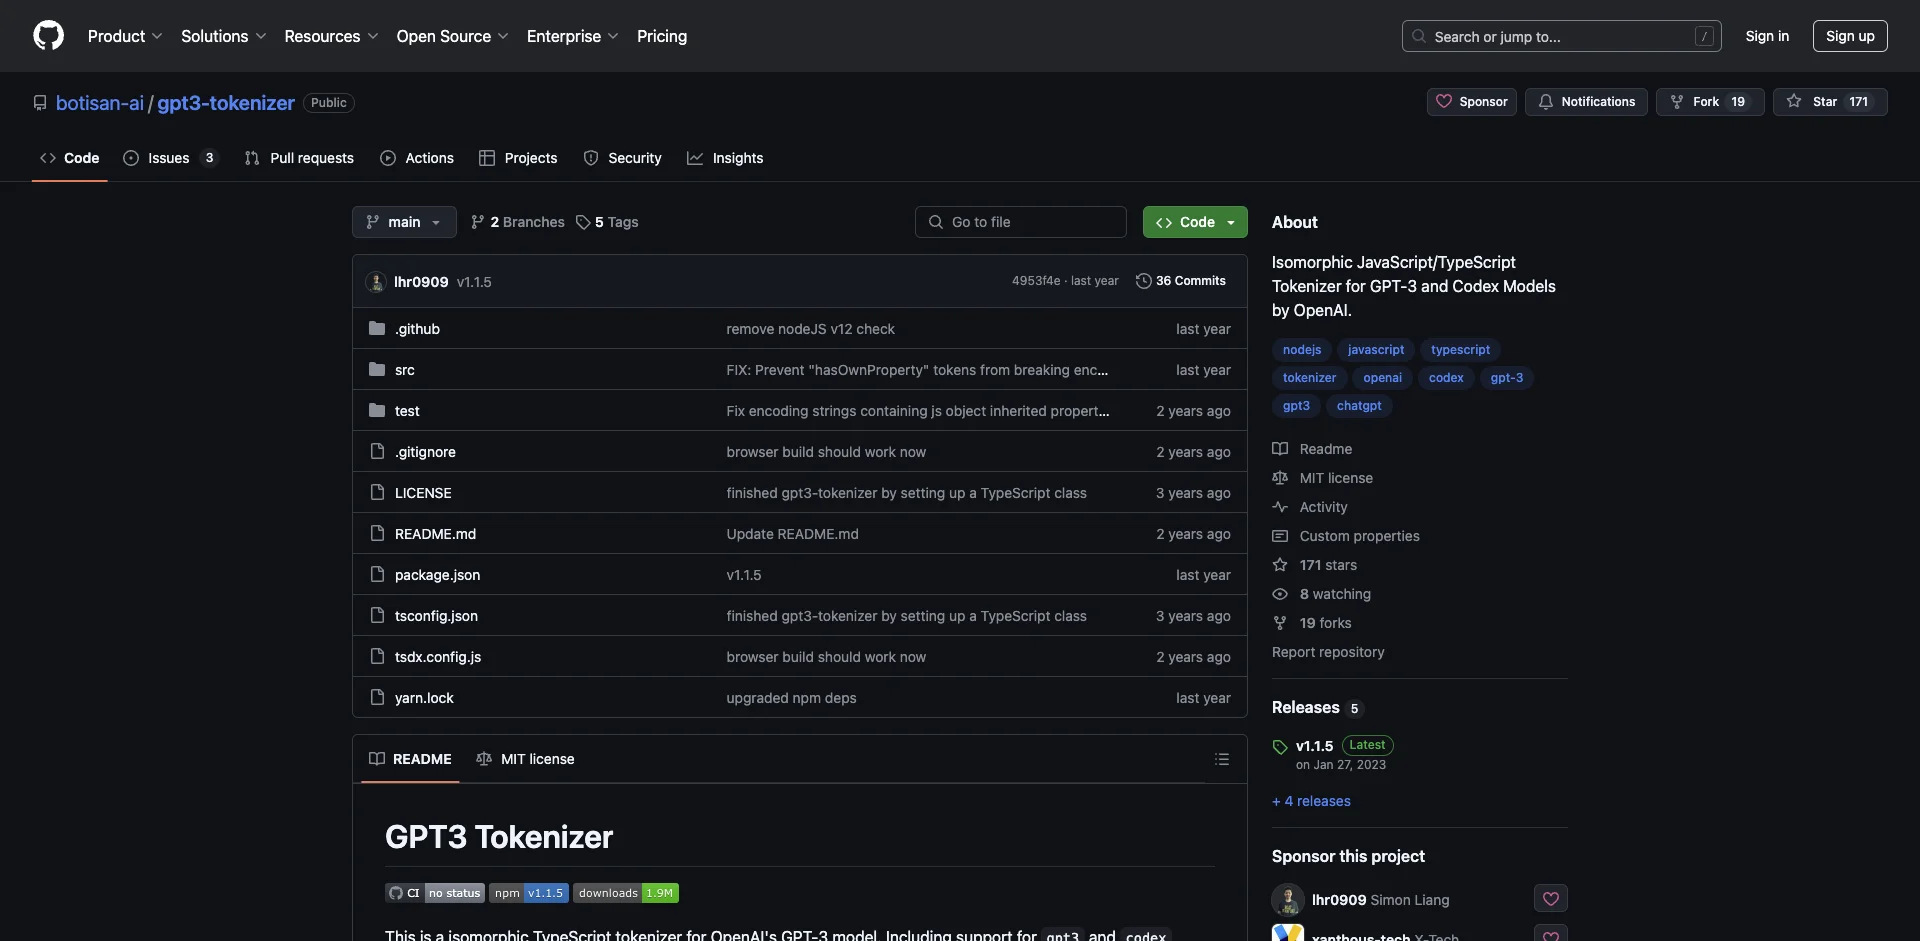Click the LICENSE file icon
Image resolution: width=1920 pixels, height=941 pixels.
pos(377,492)
